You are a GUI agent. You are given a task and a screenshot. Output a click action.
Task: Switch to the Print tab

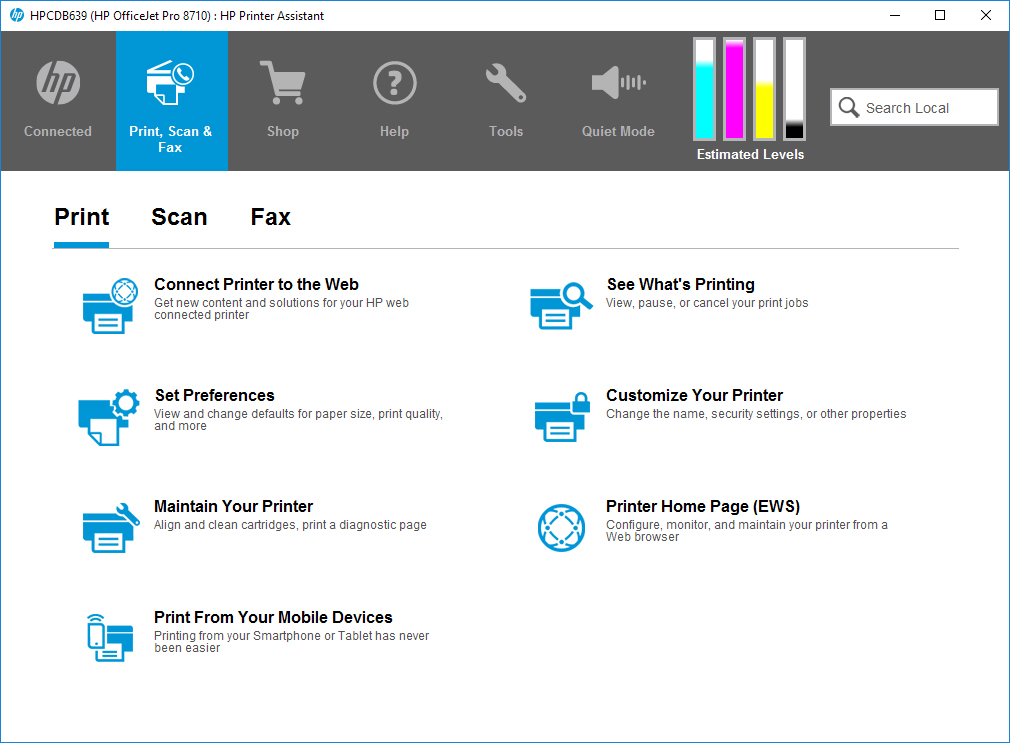pos(81,217)
